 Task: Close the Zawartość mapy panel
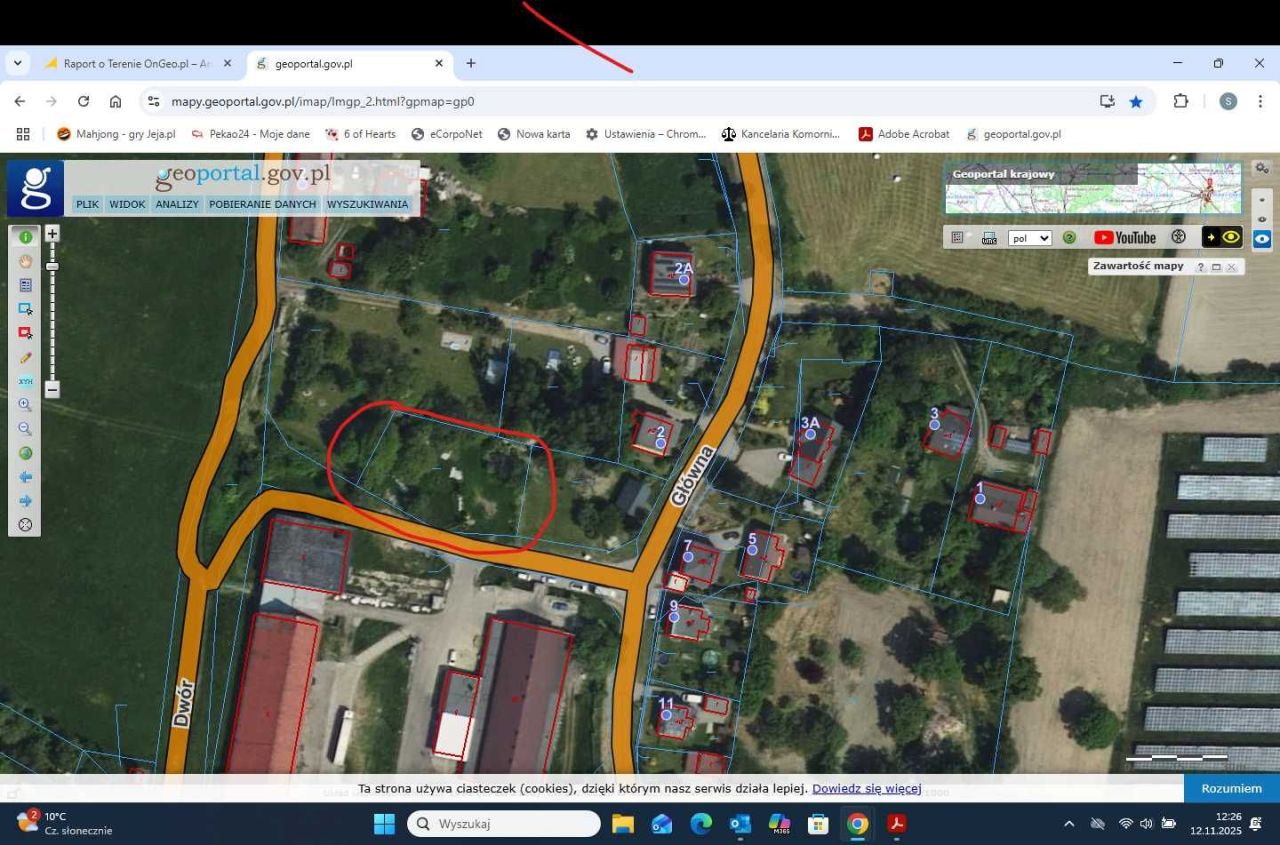click(1232, 267)
